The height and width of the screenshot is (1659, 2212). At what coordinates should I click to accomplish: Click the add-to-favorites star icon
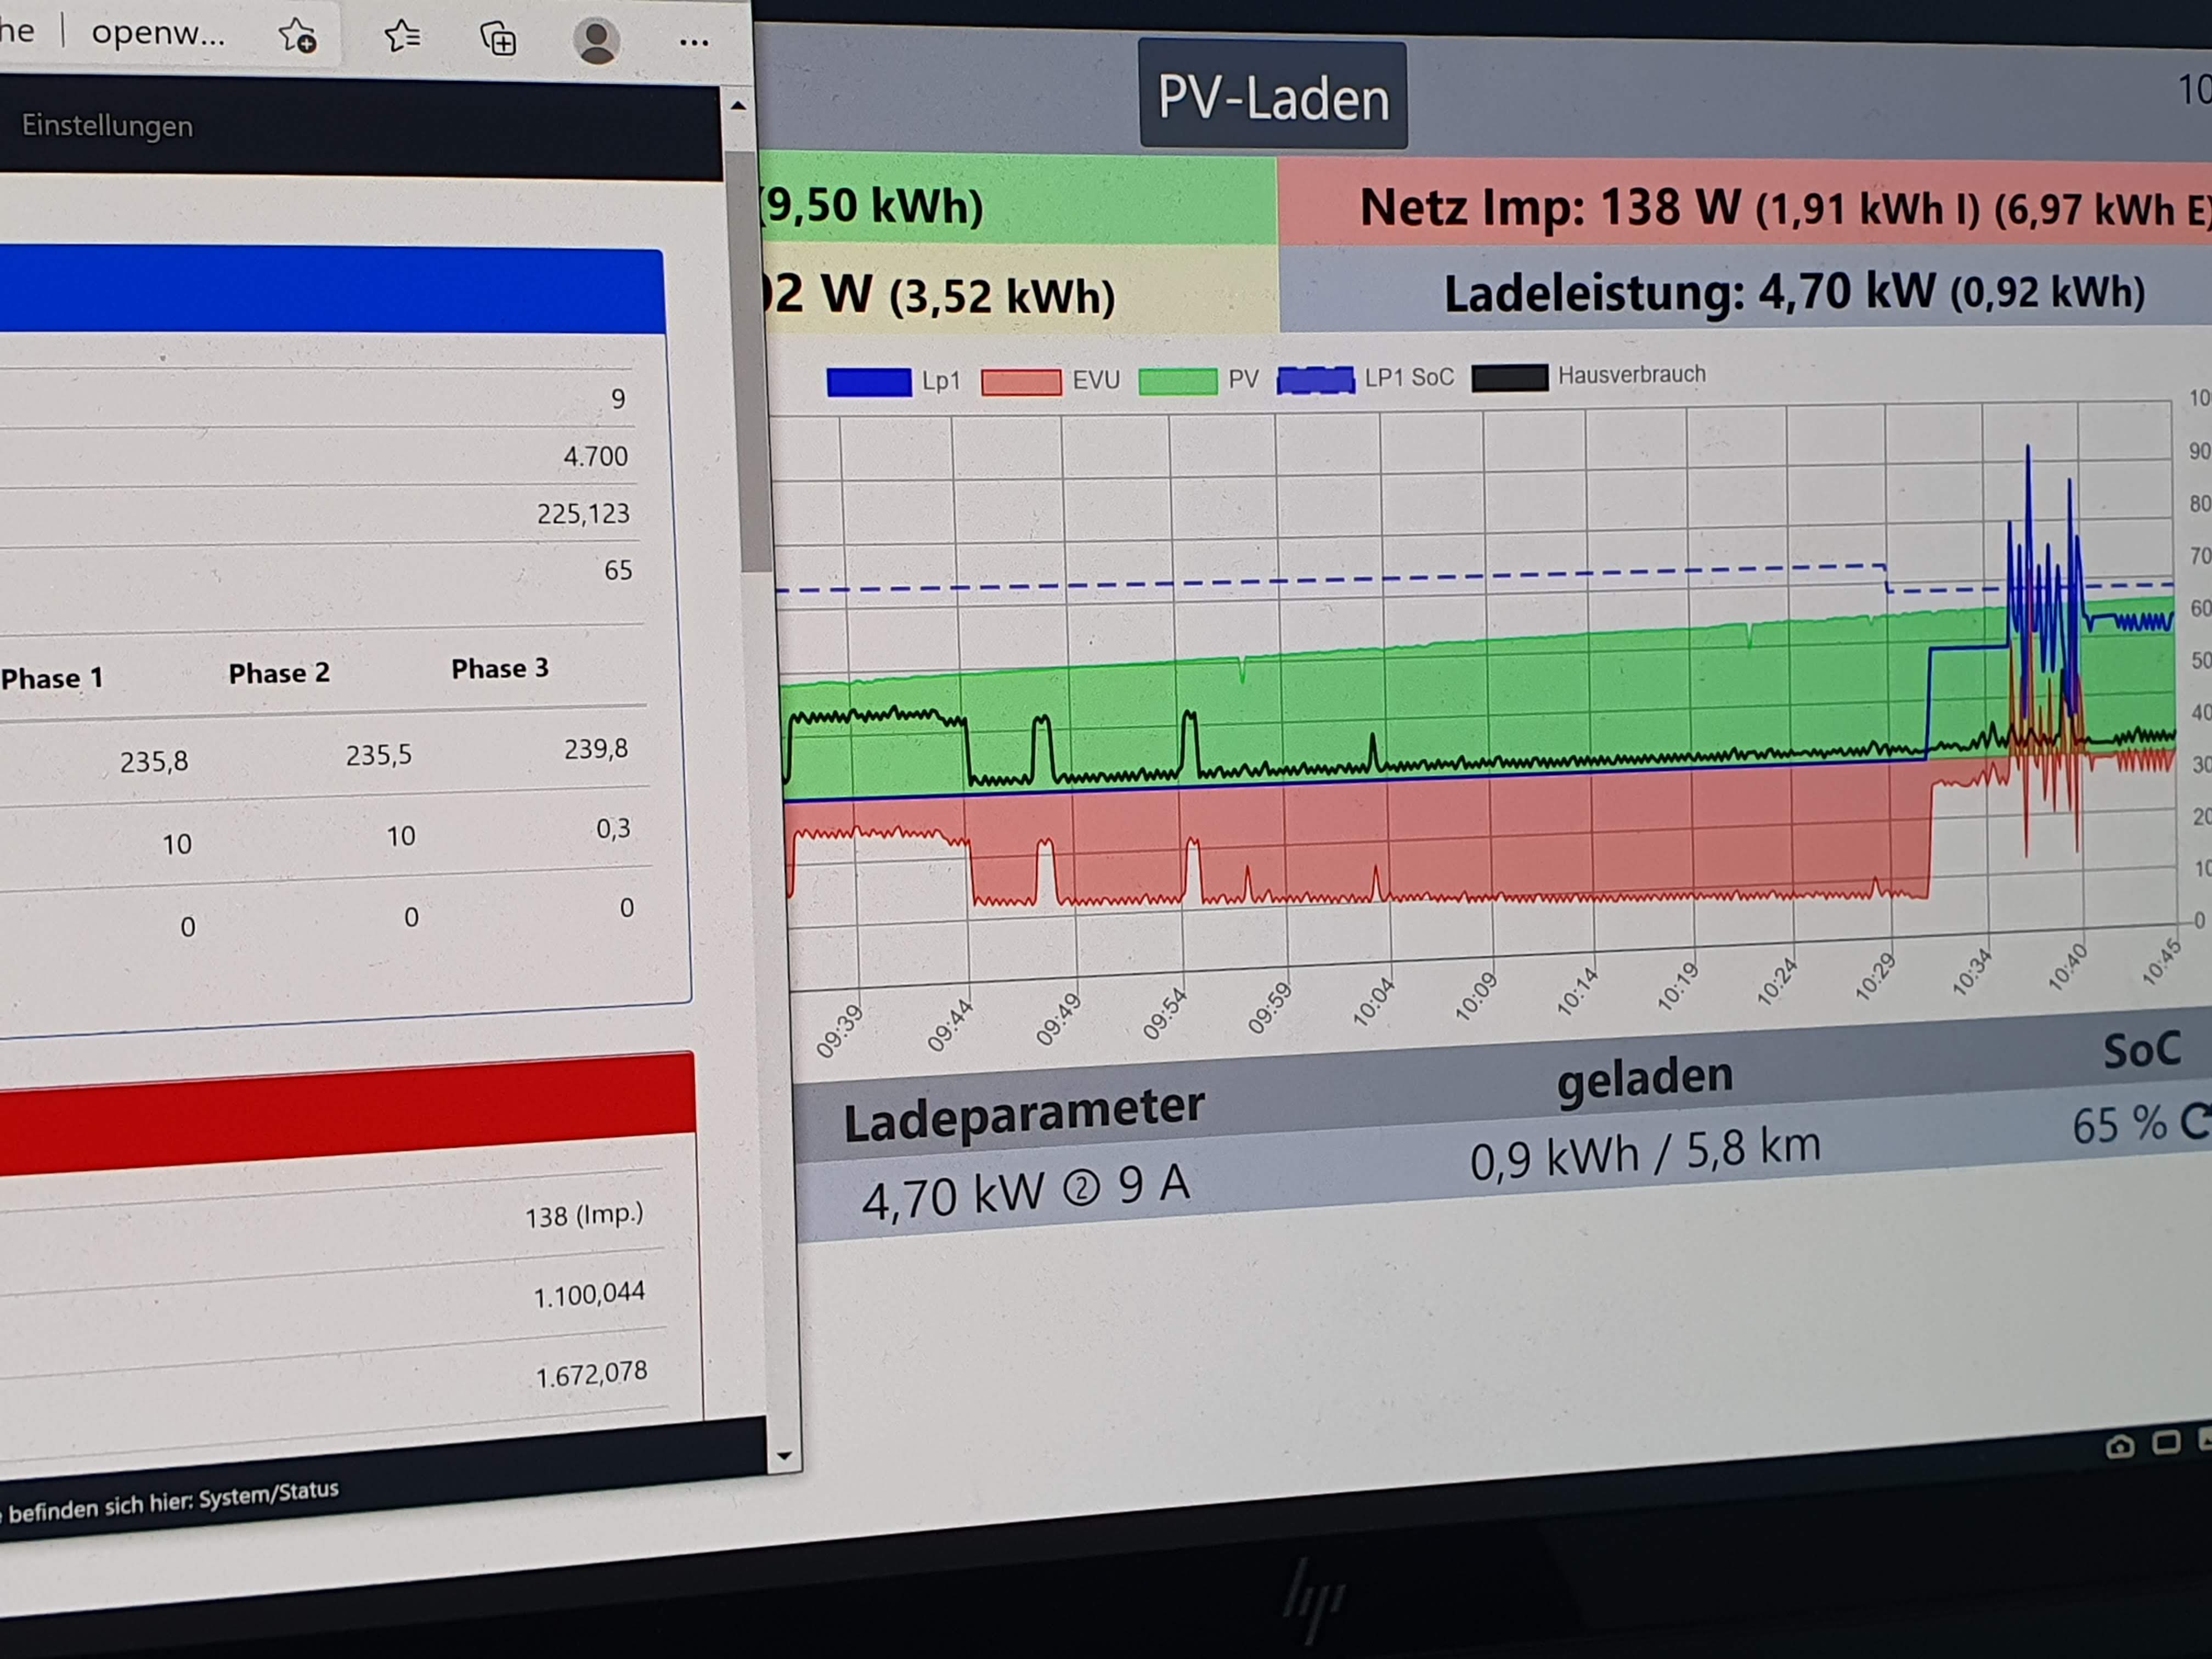click(x=298, y=37)
